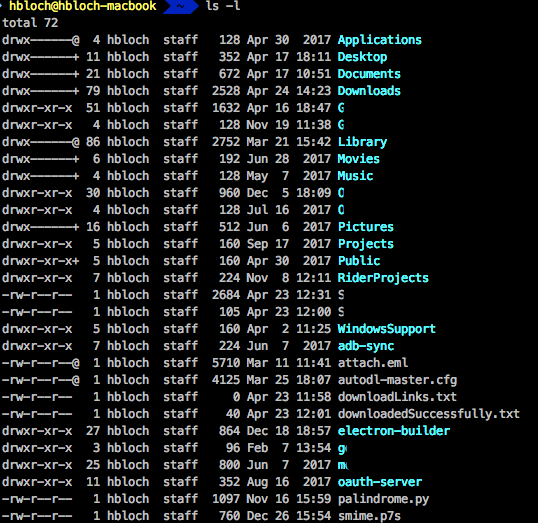Click the Projects folder entry
The width and height of the screenshot is (538, 523).
pyautogui.click(x=366, y=244)
